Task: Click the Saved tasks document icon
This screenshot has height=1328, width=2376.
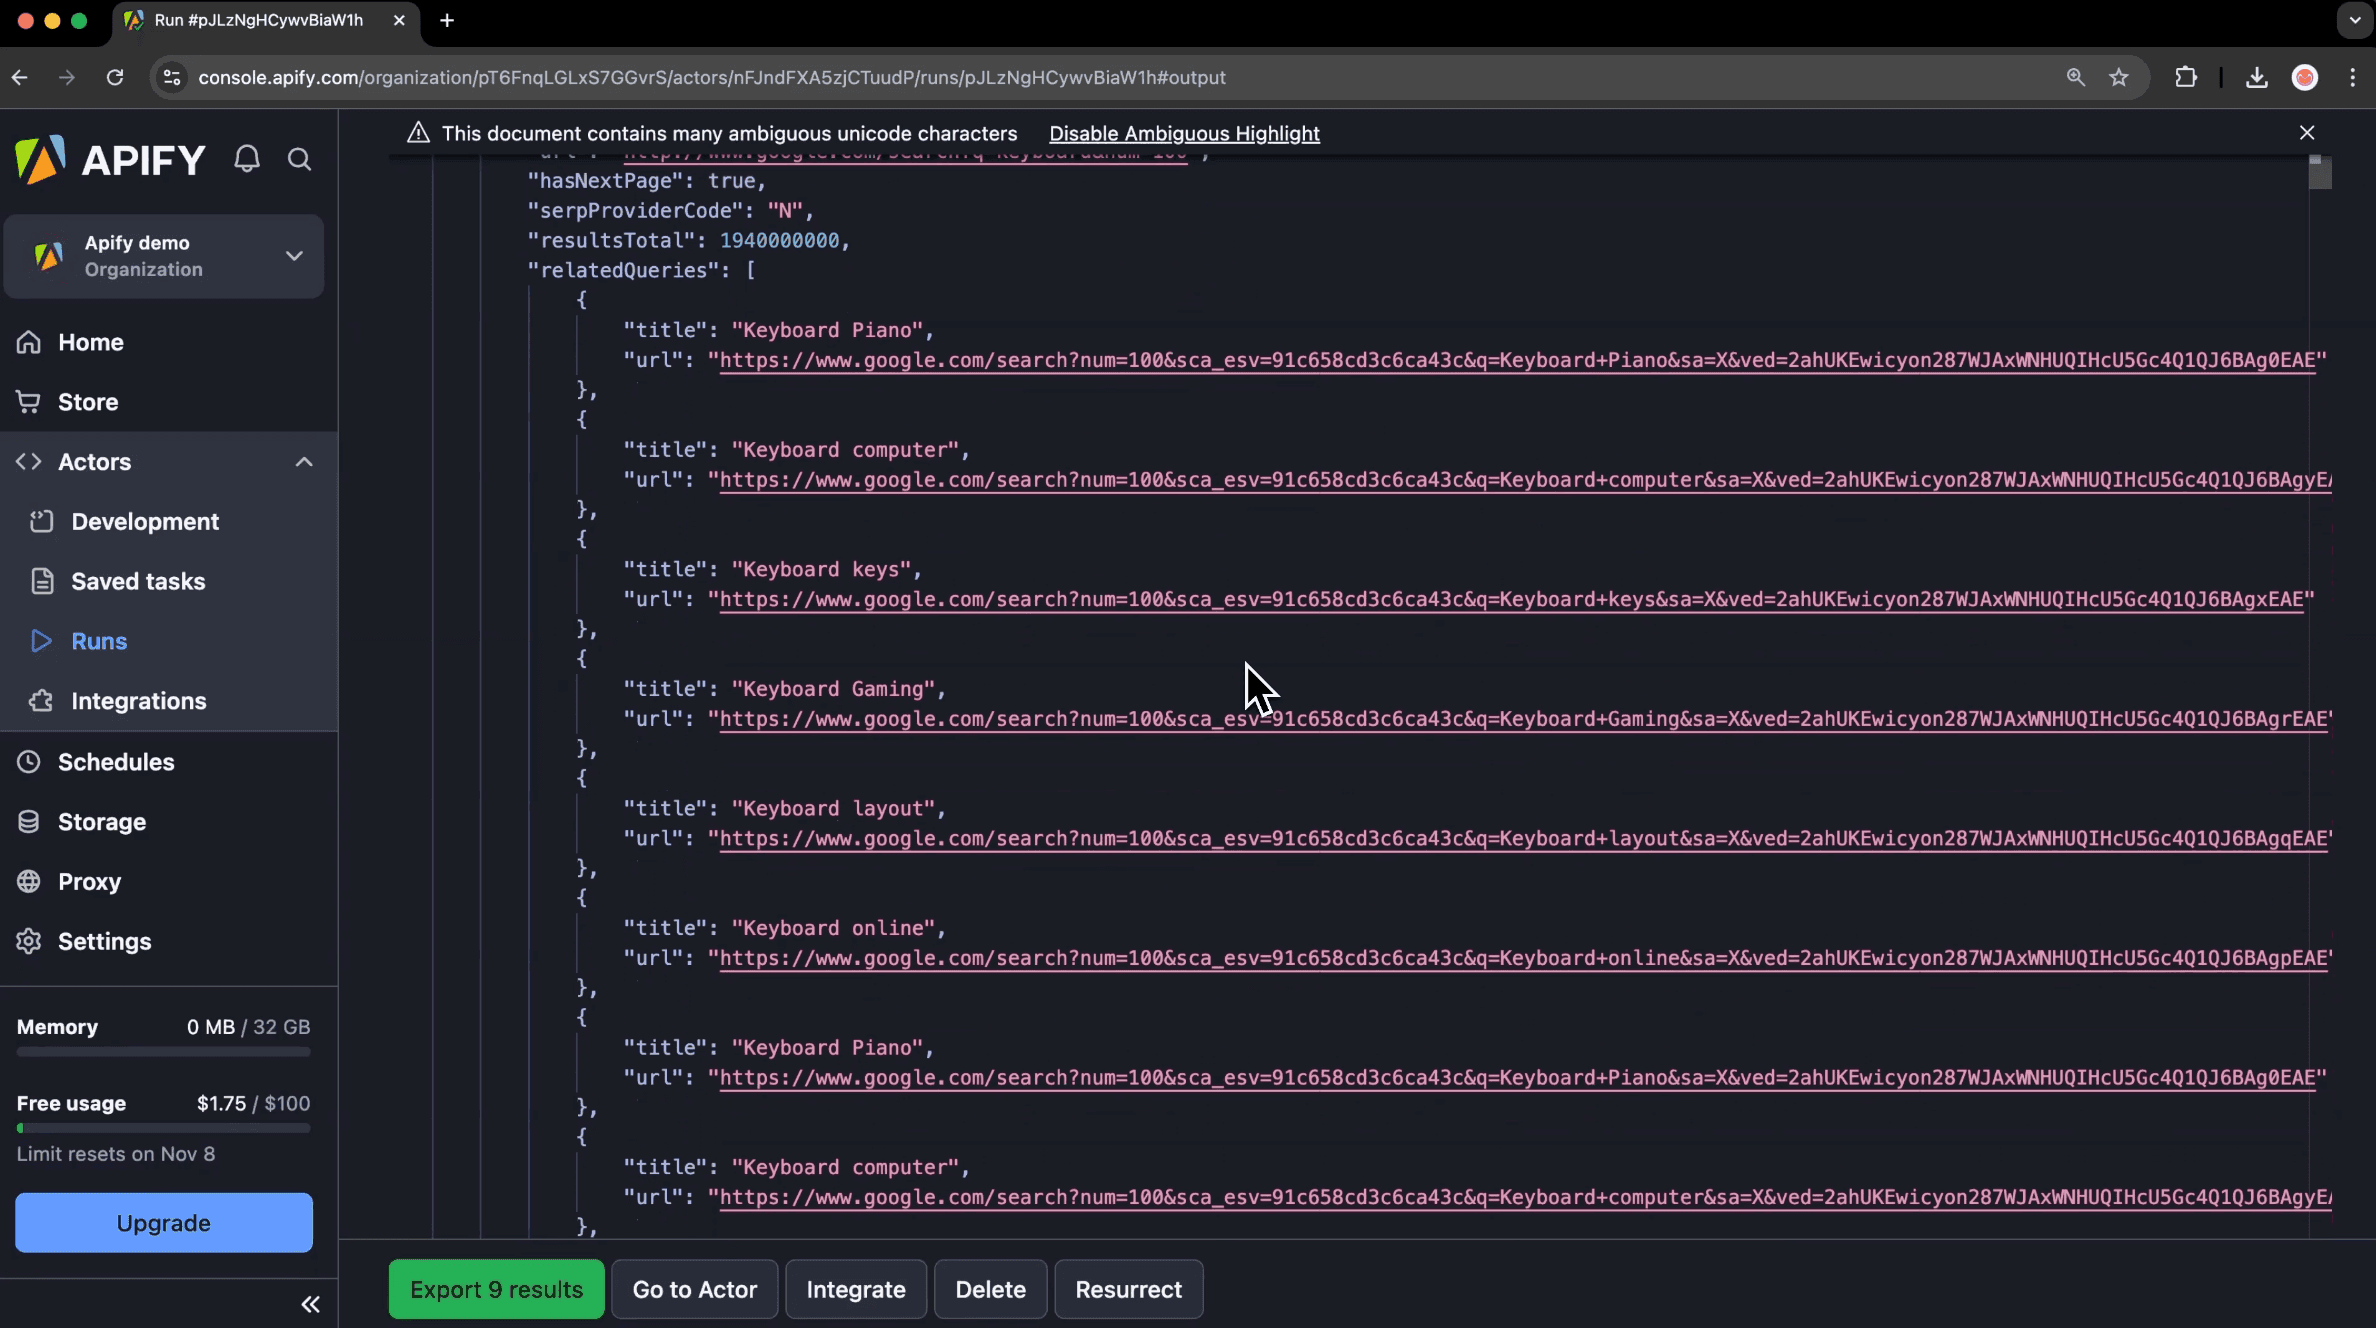Action: (41, 582)
